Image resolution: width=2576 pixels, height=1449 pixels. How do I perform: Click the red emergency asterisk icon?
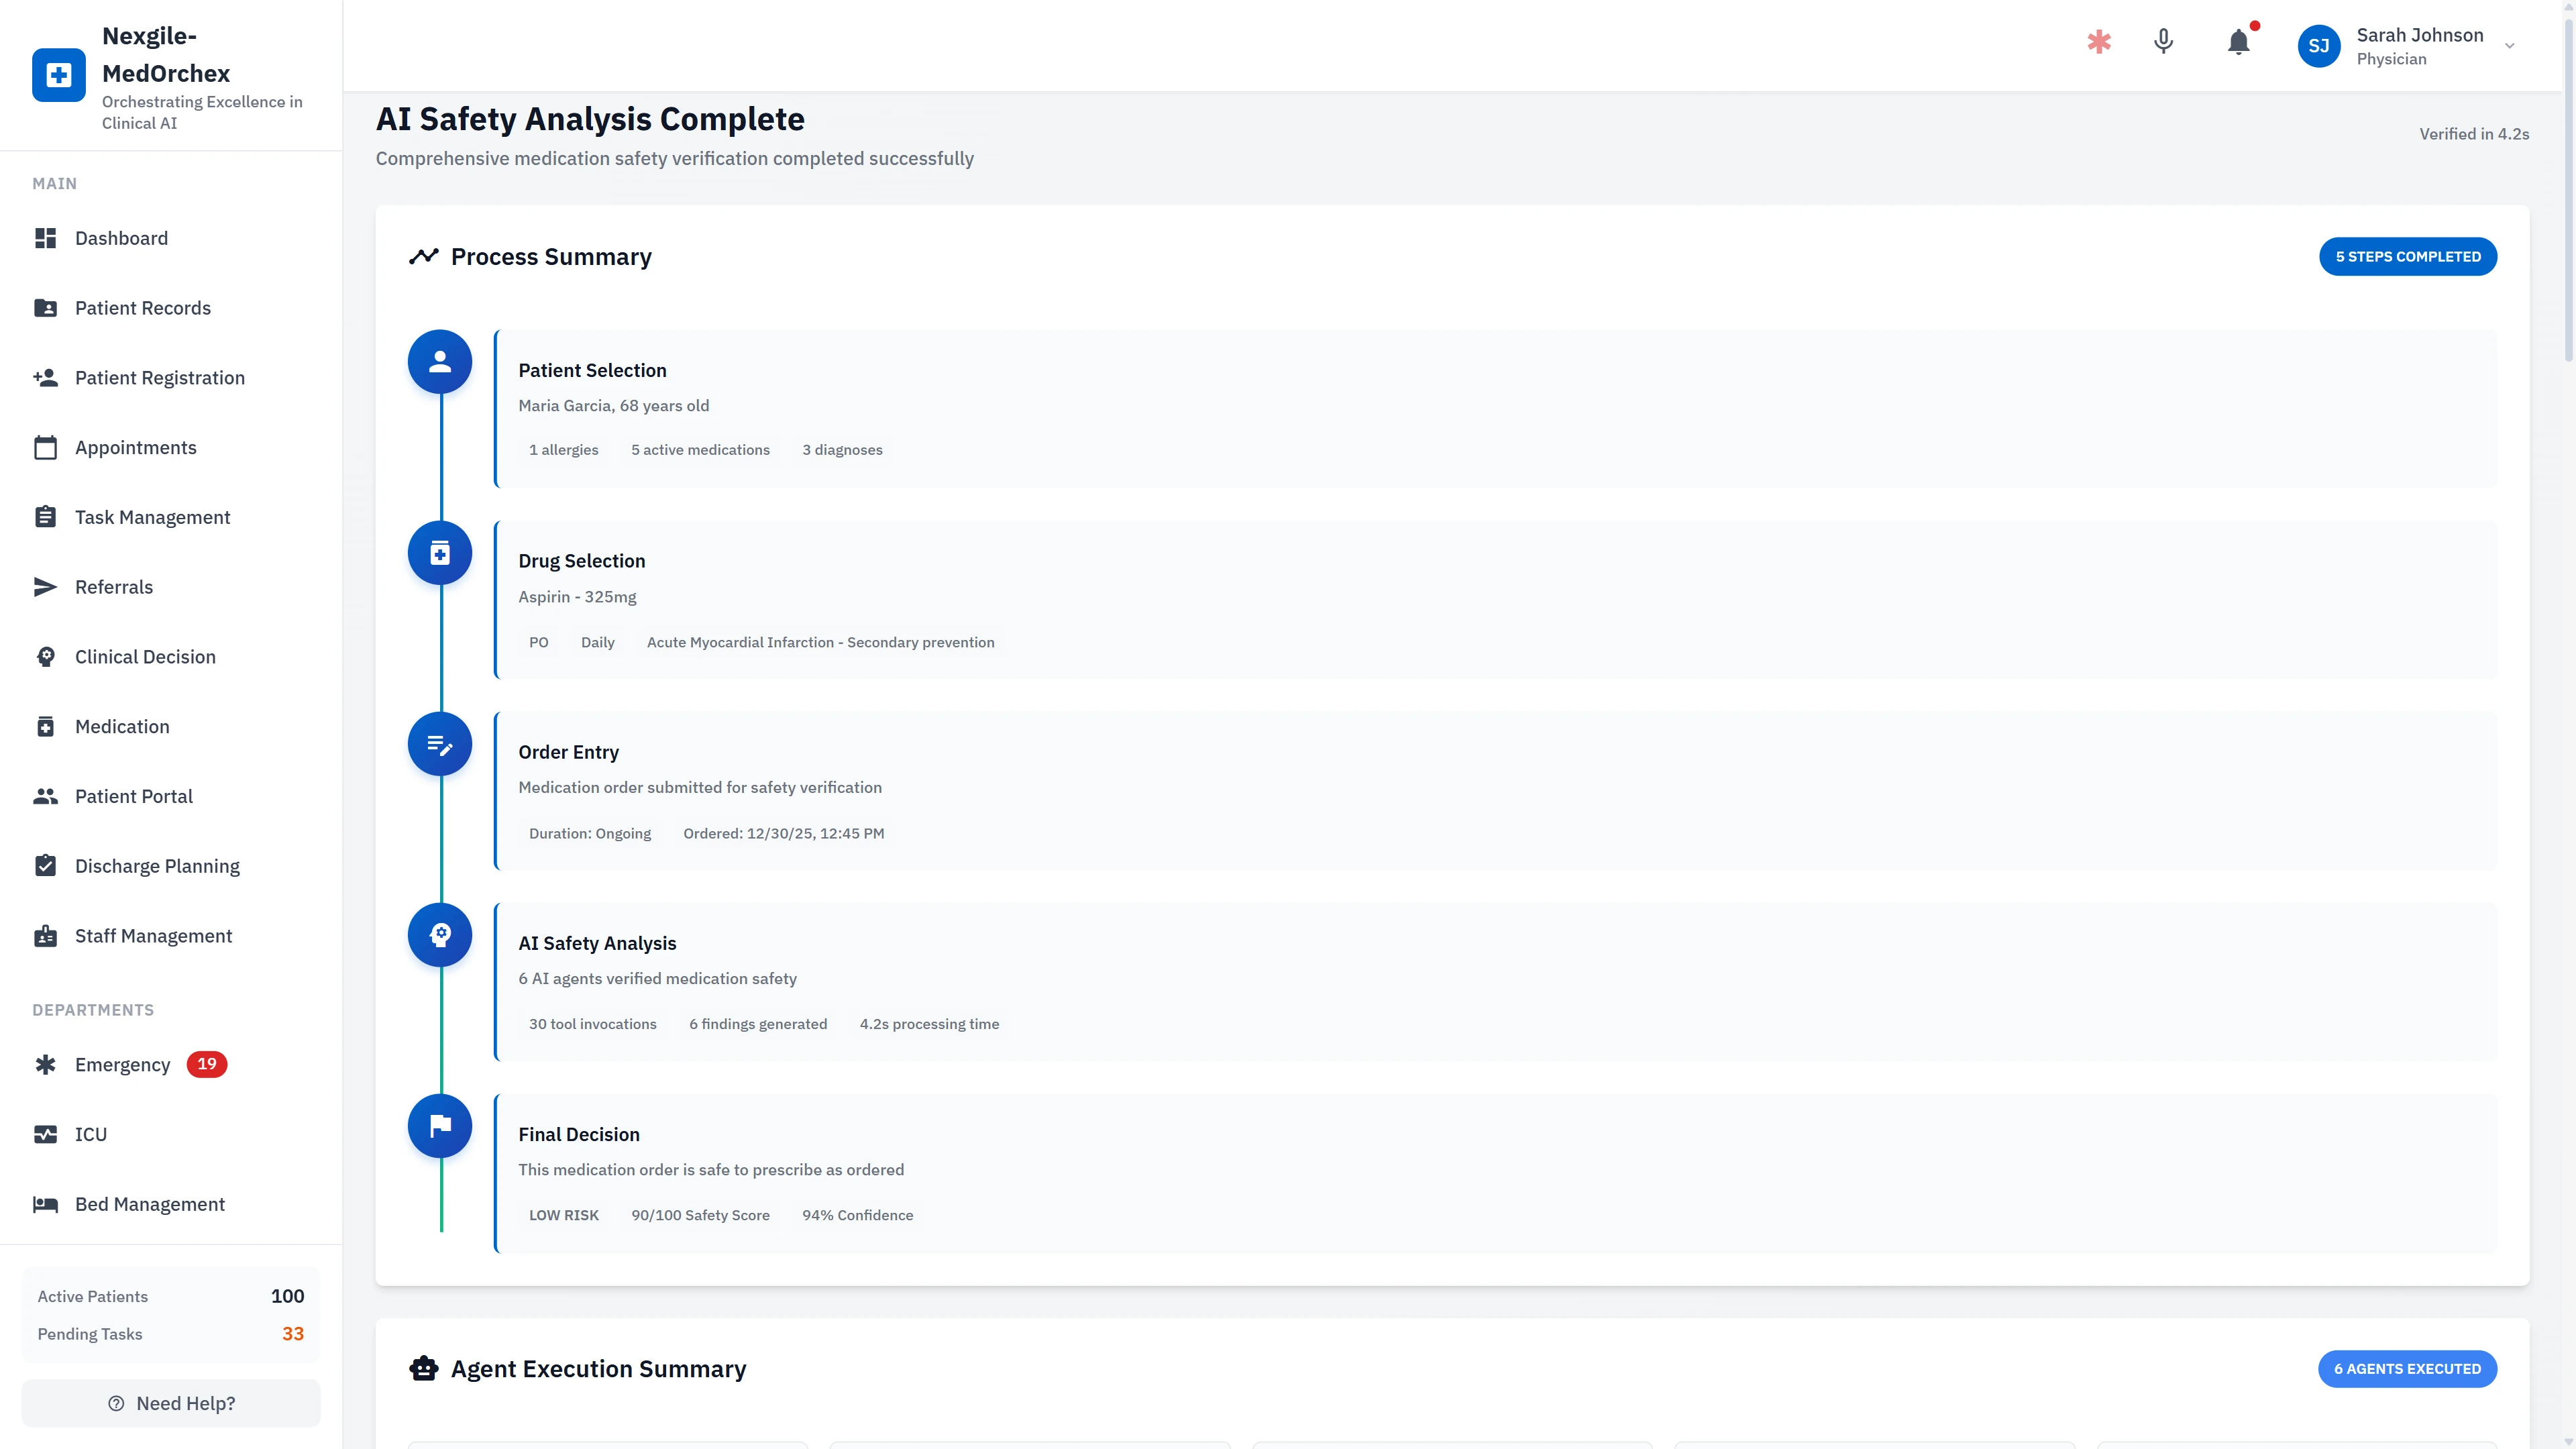(x=2099, y=42)
